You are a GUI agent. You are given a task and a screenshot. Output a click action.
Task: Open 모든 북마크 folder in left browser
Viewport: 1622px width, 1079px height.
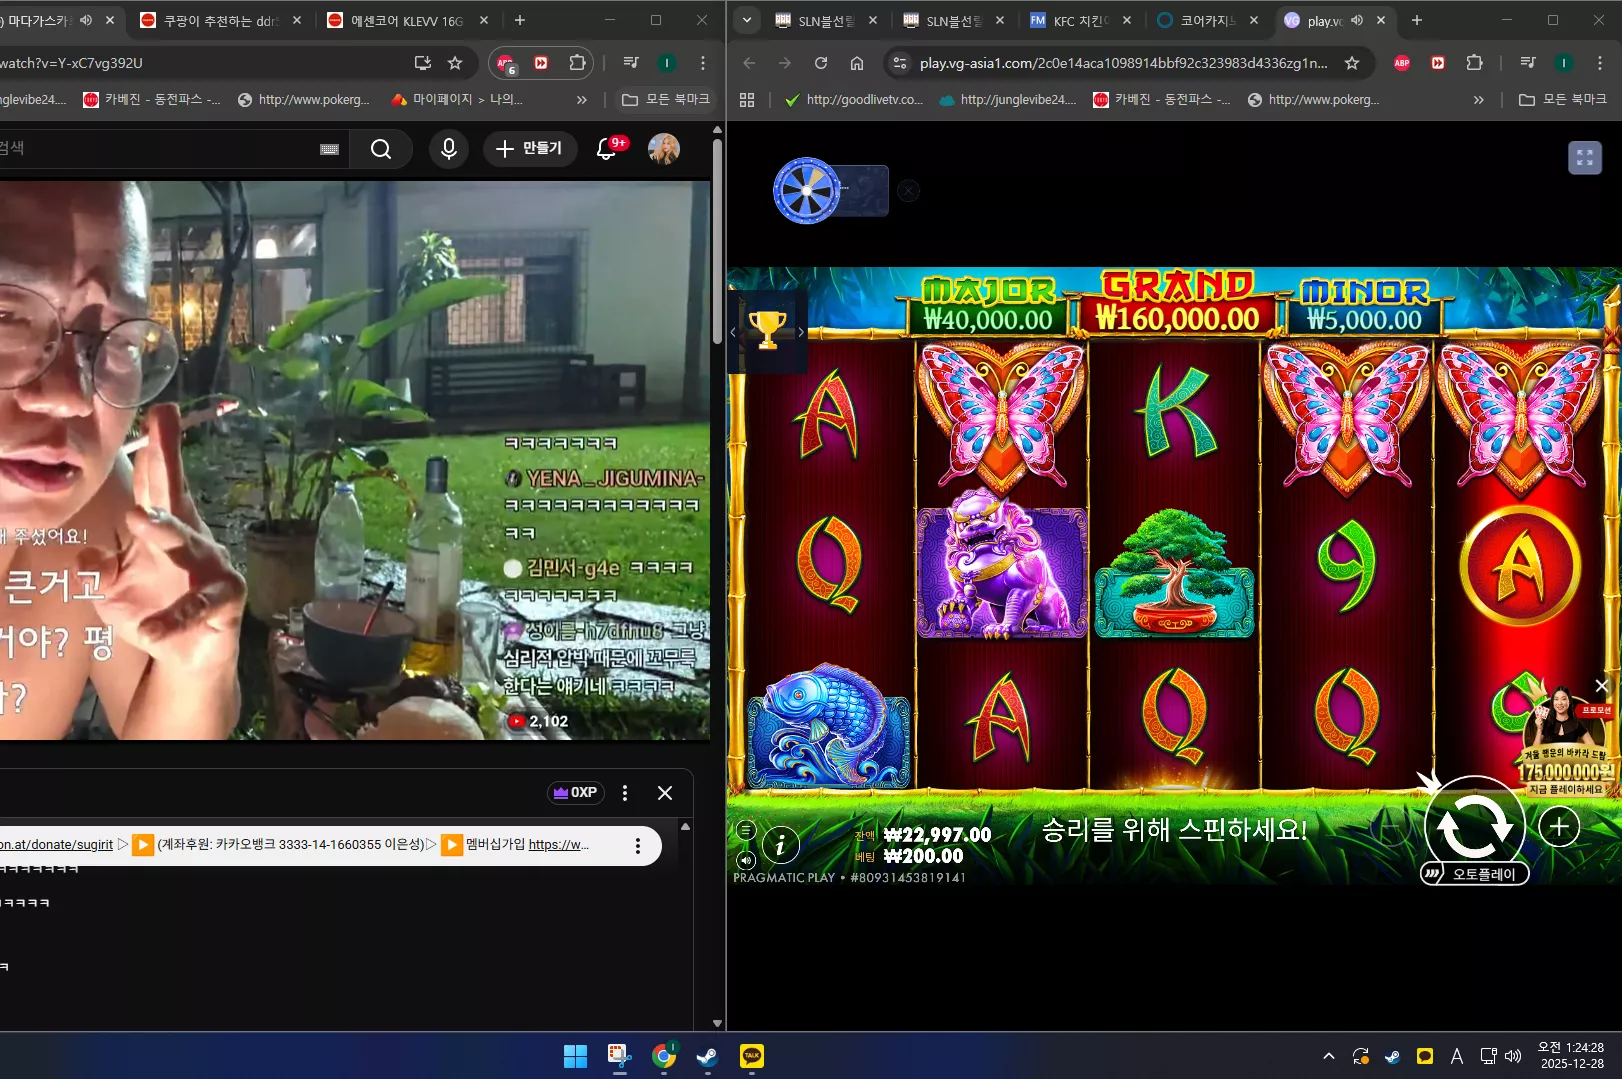(x=666, y=99)
